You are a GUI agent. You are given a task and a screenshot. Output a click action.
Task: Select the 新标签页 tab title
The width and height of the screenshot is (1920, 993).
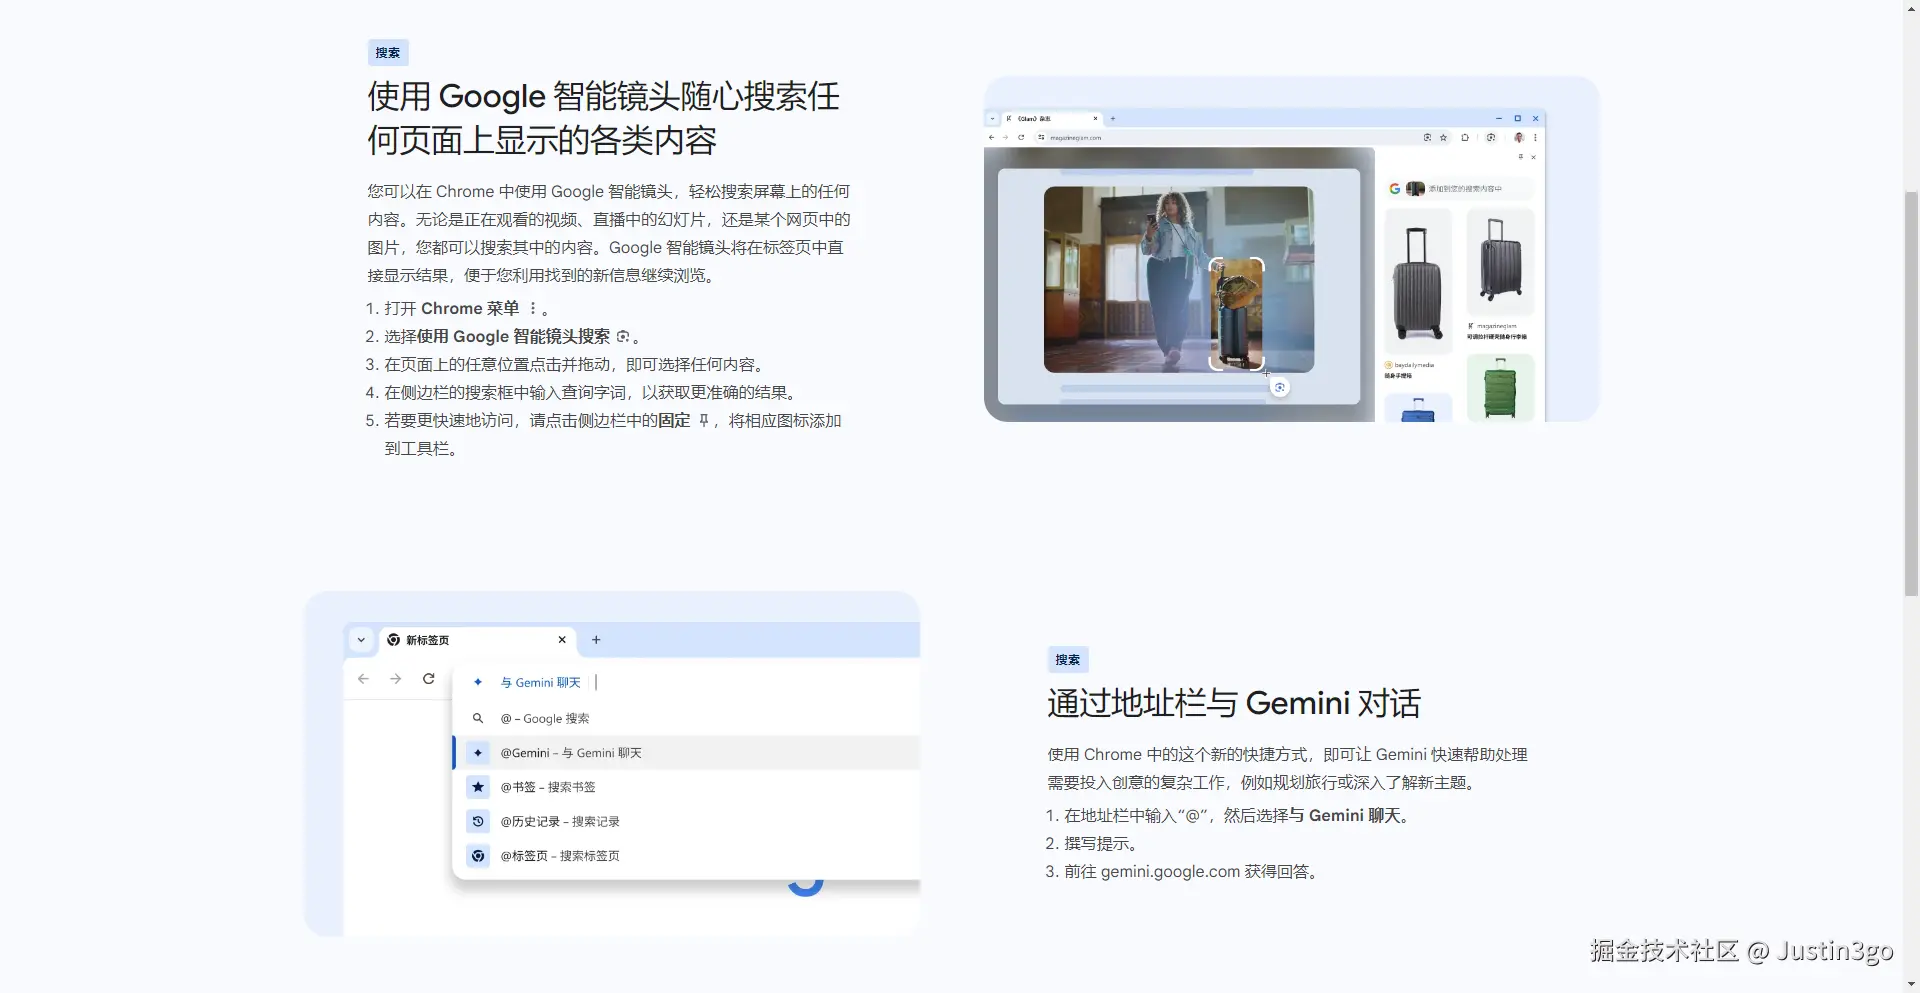[x=428, y=640]
